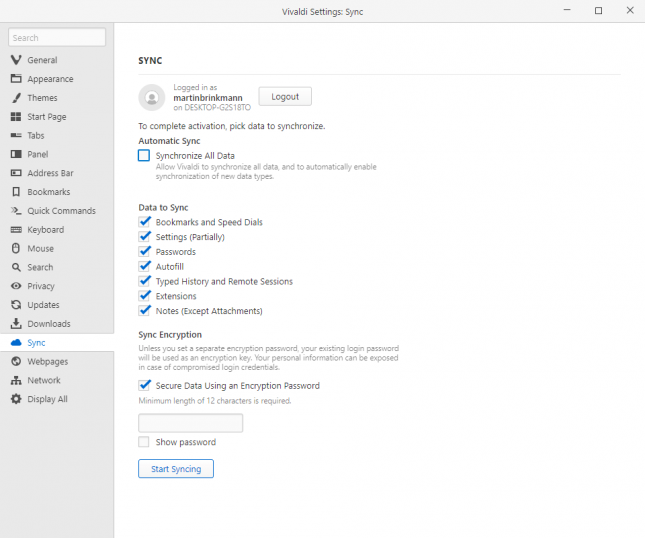This screenshot has width=645, height=538.
Task: Click the Updates refresh icon
Action: coord(16,305)
